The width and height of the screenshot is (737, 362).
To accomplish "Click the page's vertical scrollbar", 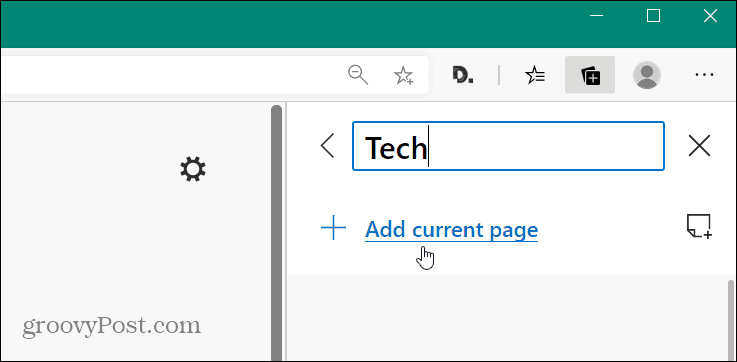I will click(x=276, y=233).
